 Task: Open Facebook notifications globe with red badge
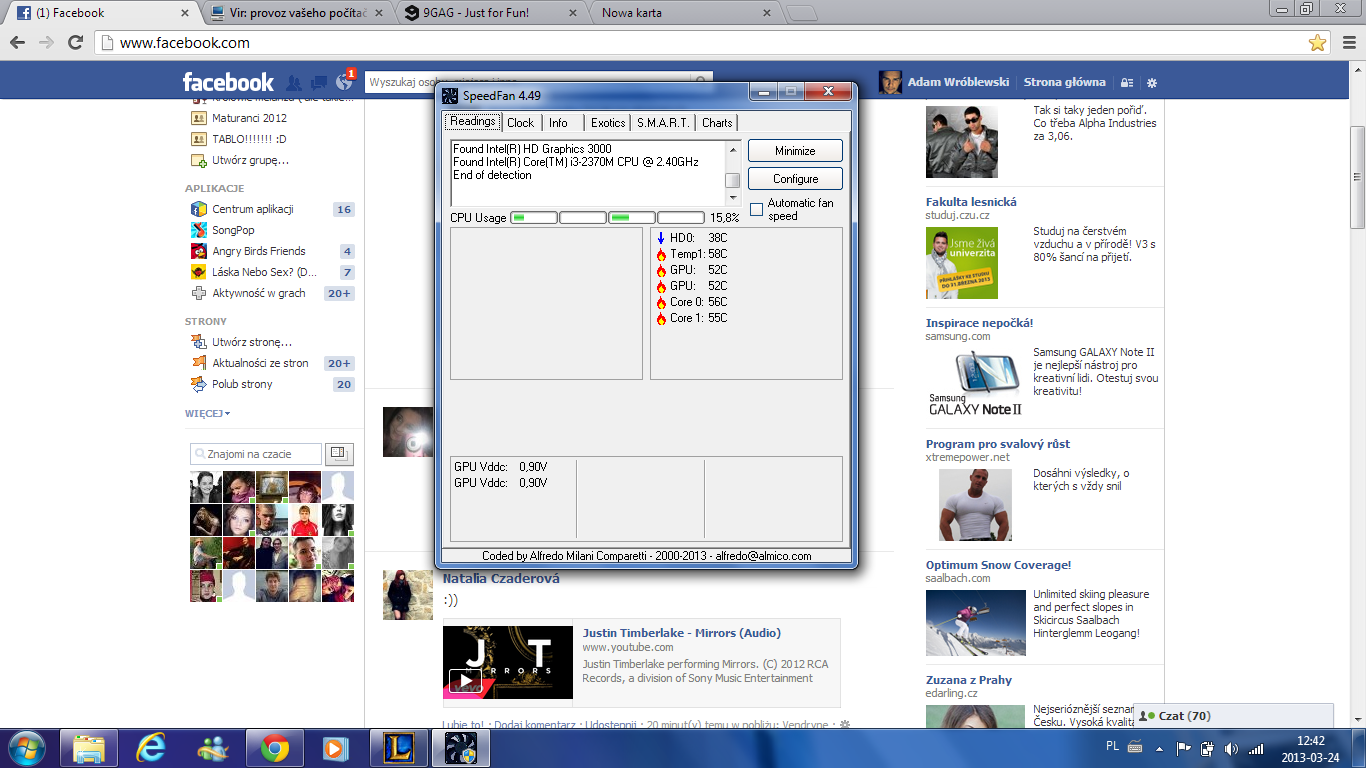(x=344, y=82)
